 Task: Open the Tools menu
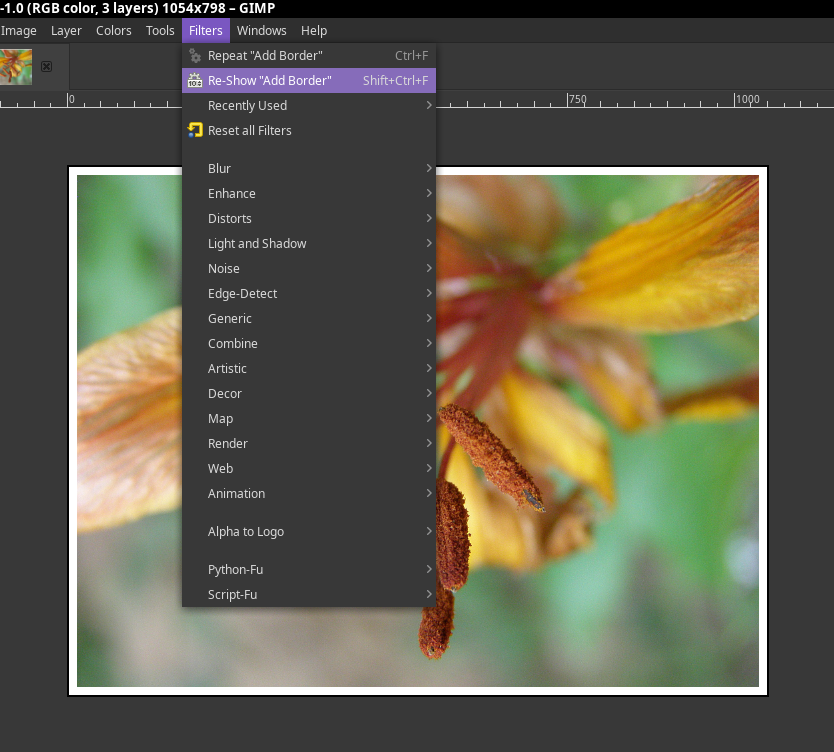pyautogui.click(x=160, y=30)
